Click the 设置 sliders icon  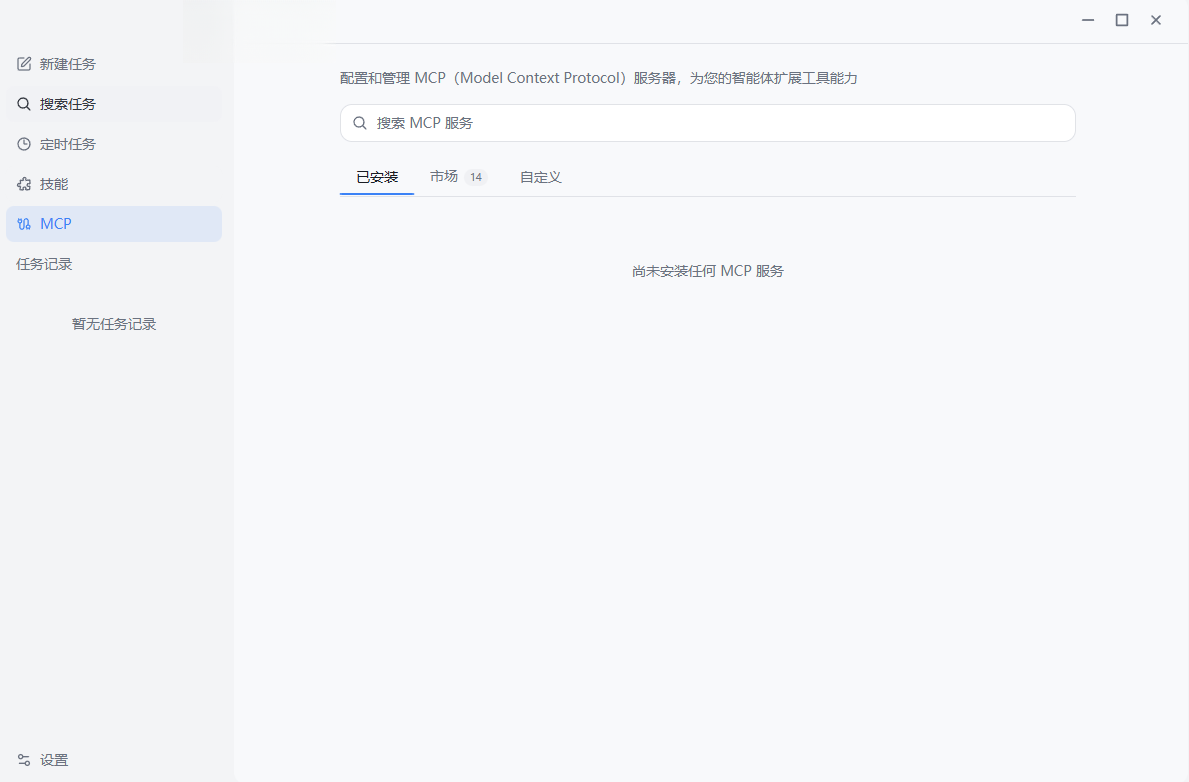click(x=24, y=760)
